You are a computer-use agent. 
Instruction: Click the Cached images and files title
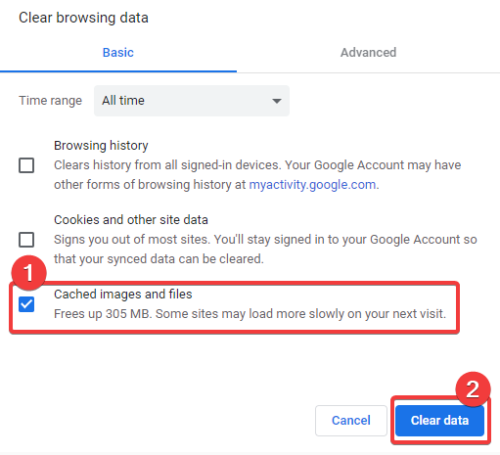123,294
